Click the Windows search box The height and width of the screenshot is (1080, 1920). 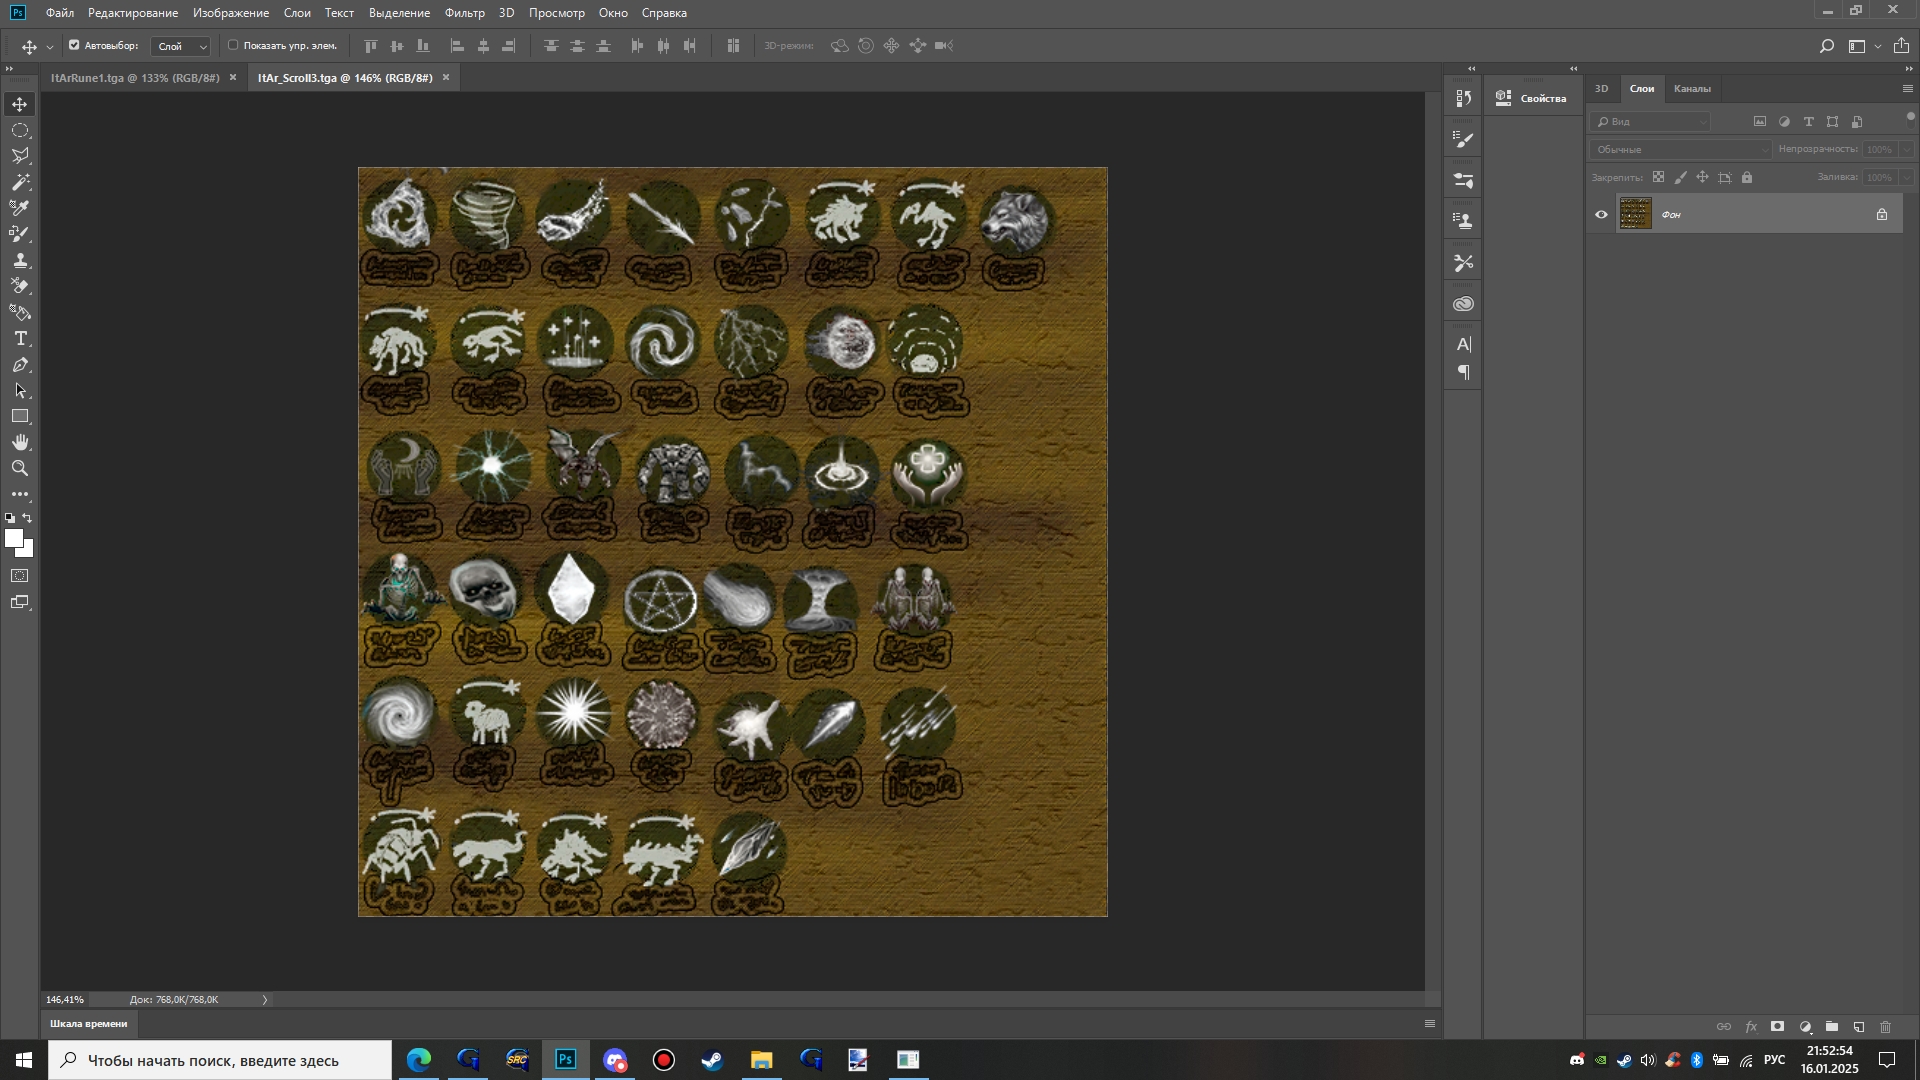220,1060
